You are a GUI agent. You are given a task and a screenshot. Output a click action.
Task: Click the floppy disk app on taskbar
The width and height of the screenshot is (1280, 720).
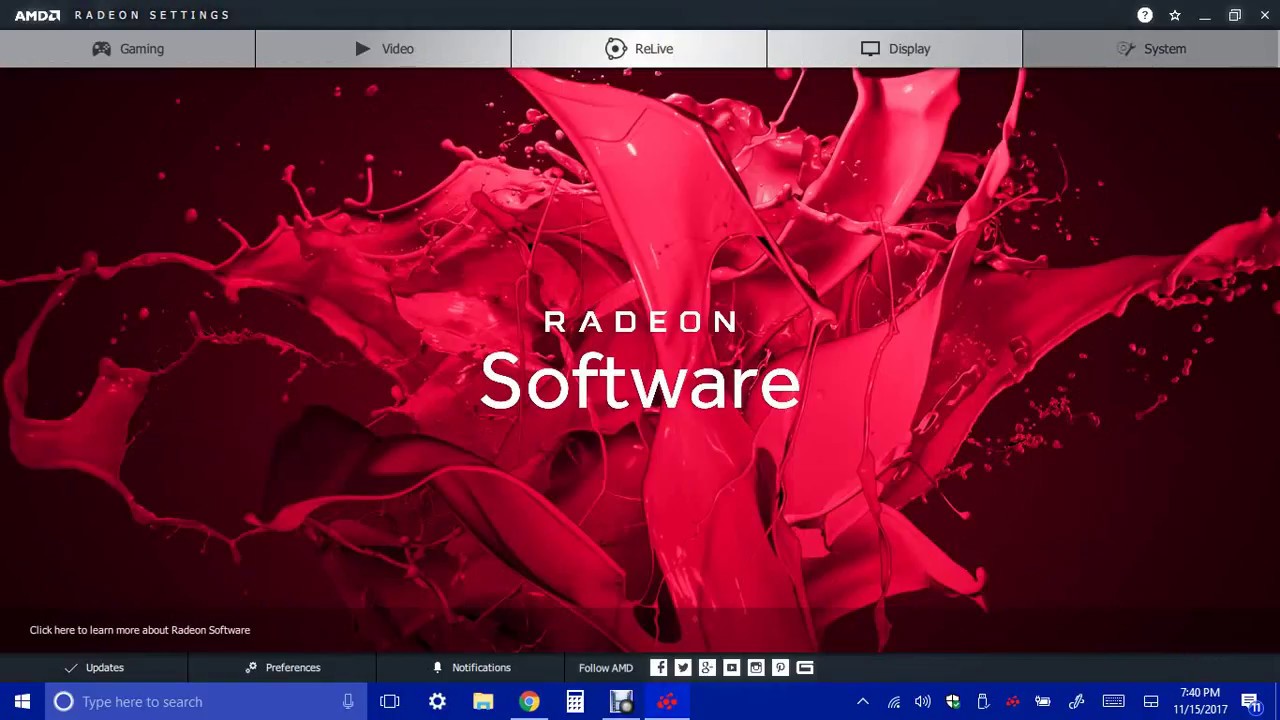(621, 701)
